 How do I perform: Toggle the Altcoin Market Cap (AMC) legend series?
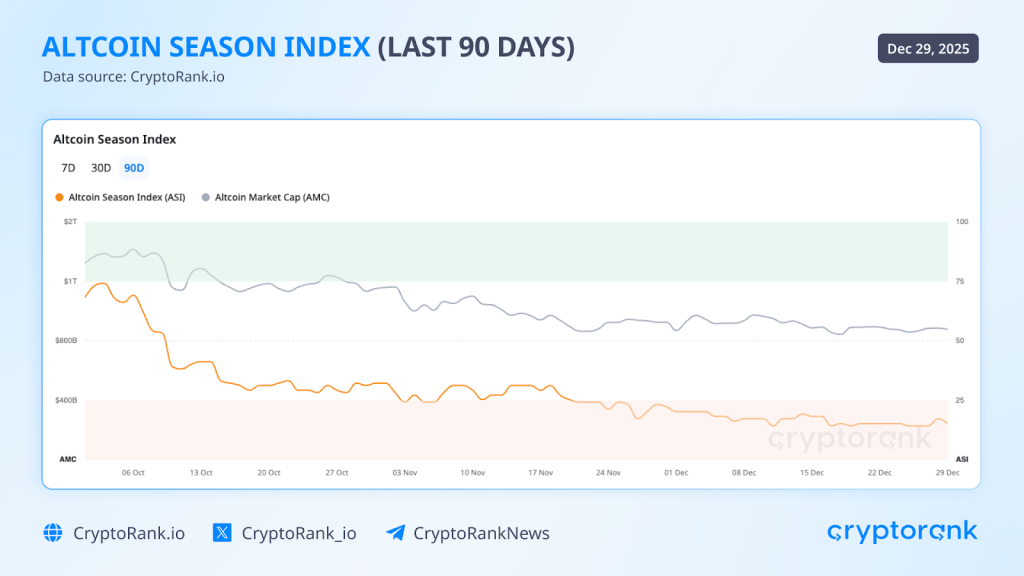click(x=267, y=197)
